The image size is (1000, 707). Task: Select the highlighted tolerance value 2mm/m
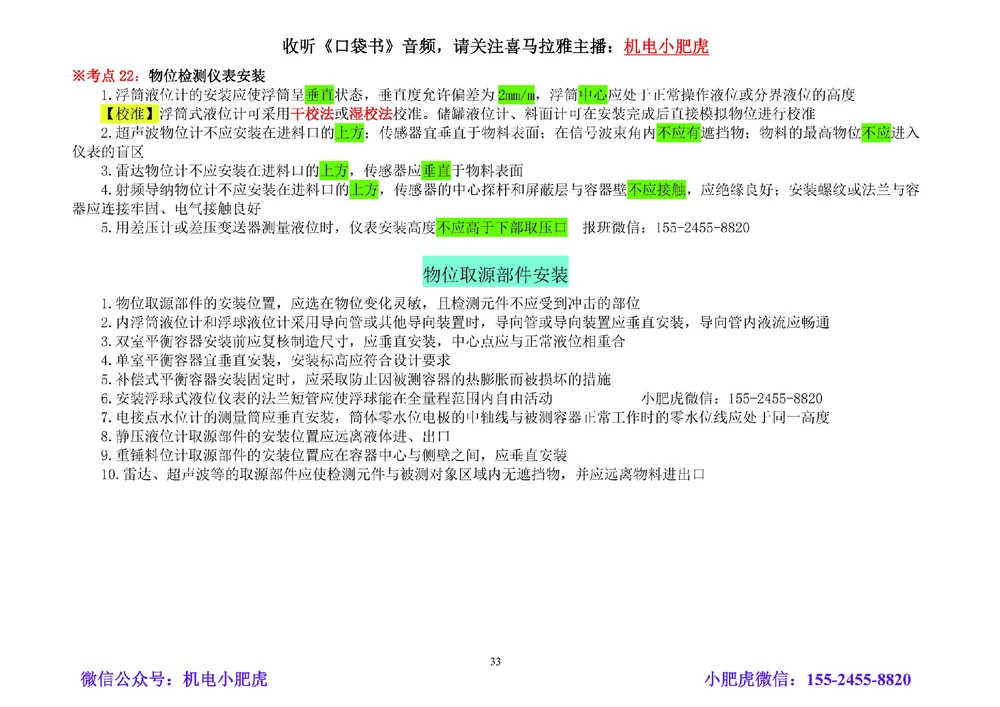click(518, 96)
